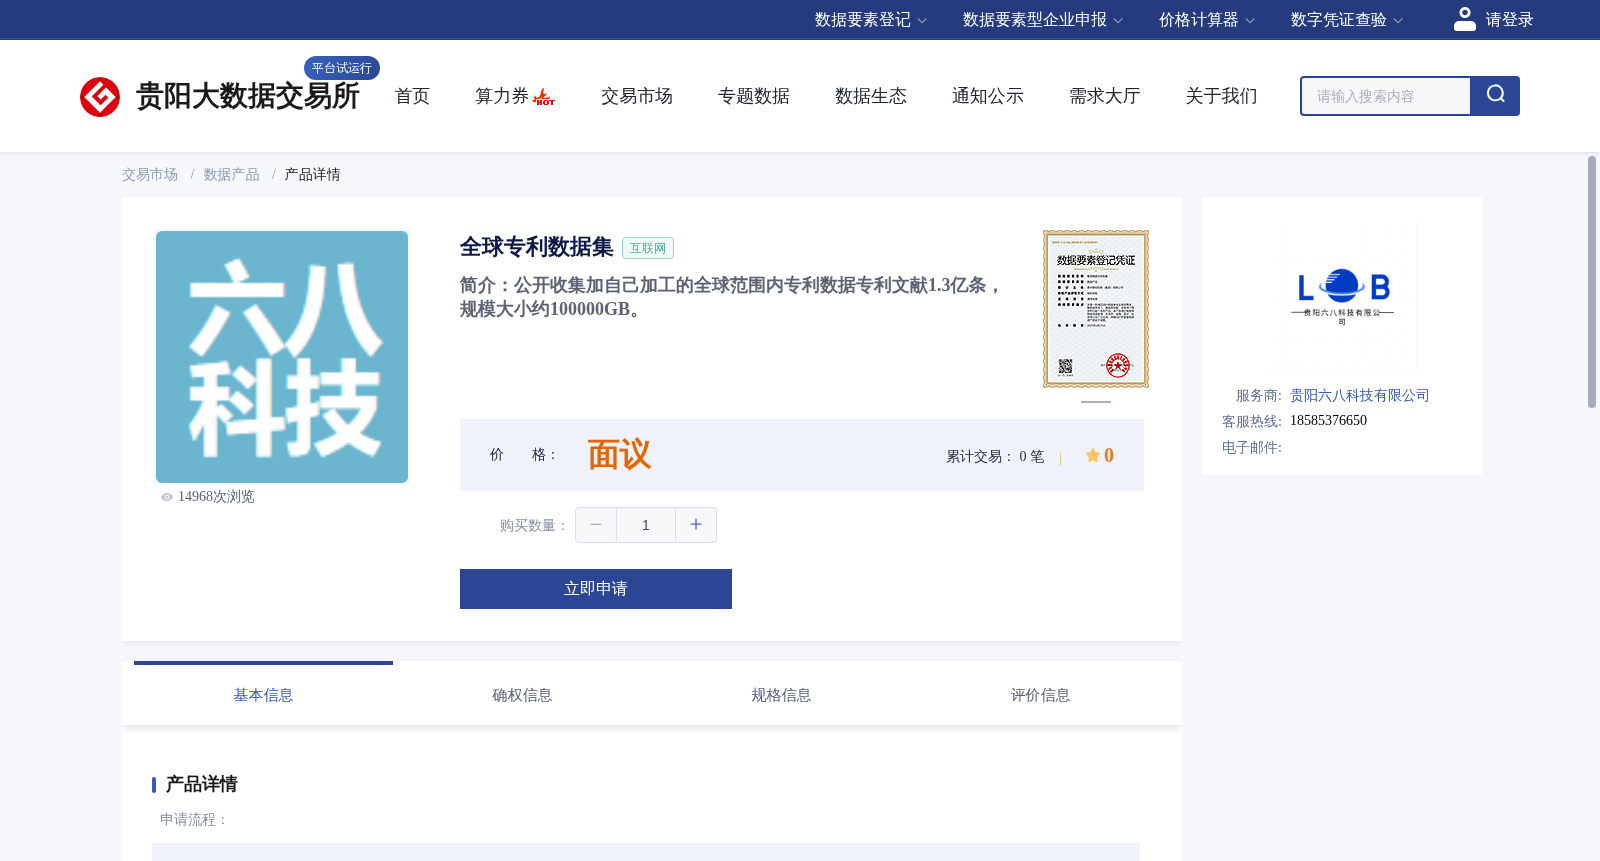
Task: Click the search magnifier button
Action: tap(1495, 96)
